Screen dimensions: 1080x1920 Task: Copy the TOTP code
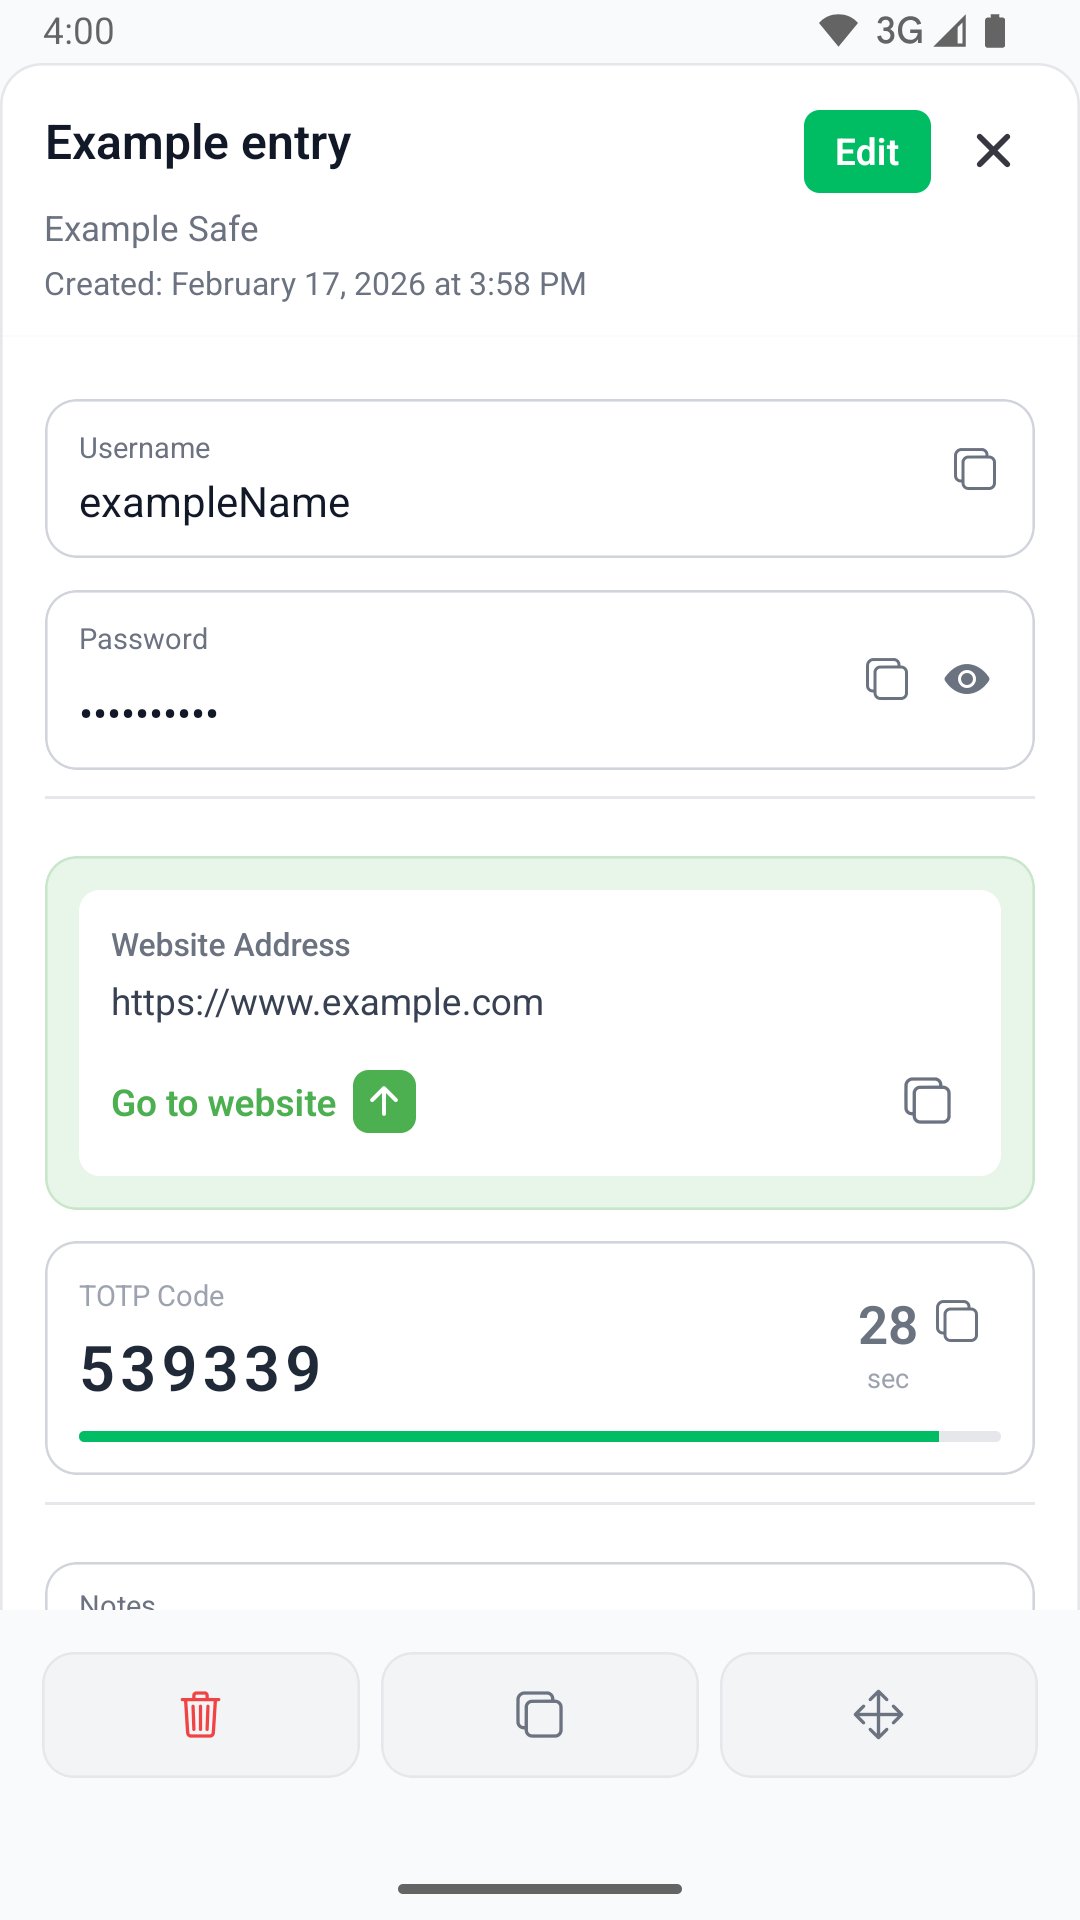point(957,1321)
